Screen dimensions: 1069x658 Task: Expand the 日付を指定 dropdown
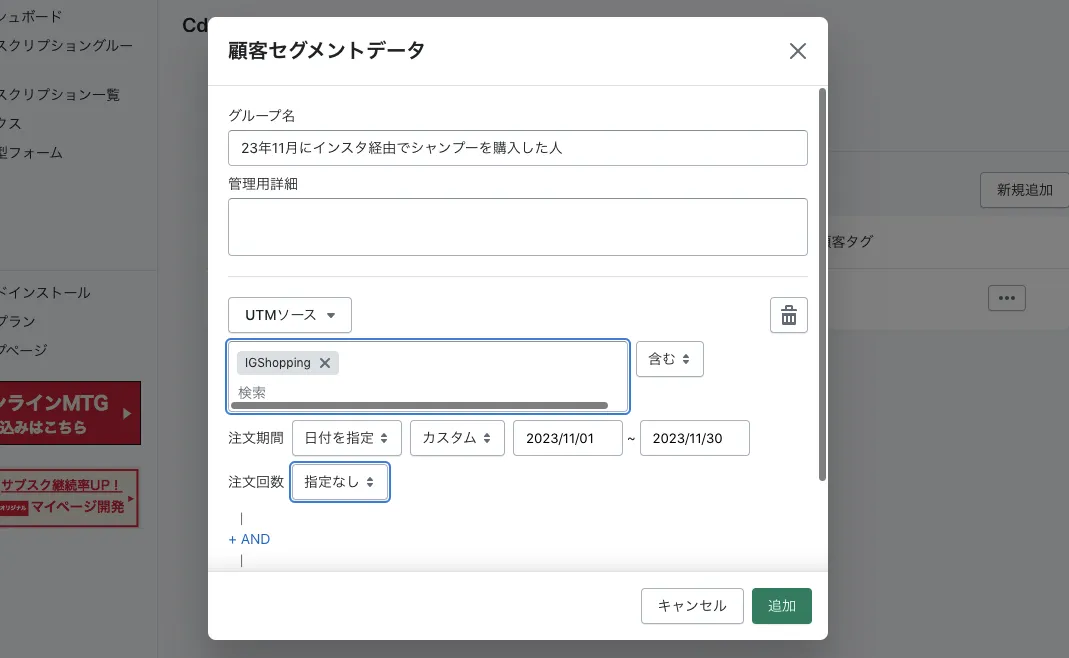pos(346,438)
